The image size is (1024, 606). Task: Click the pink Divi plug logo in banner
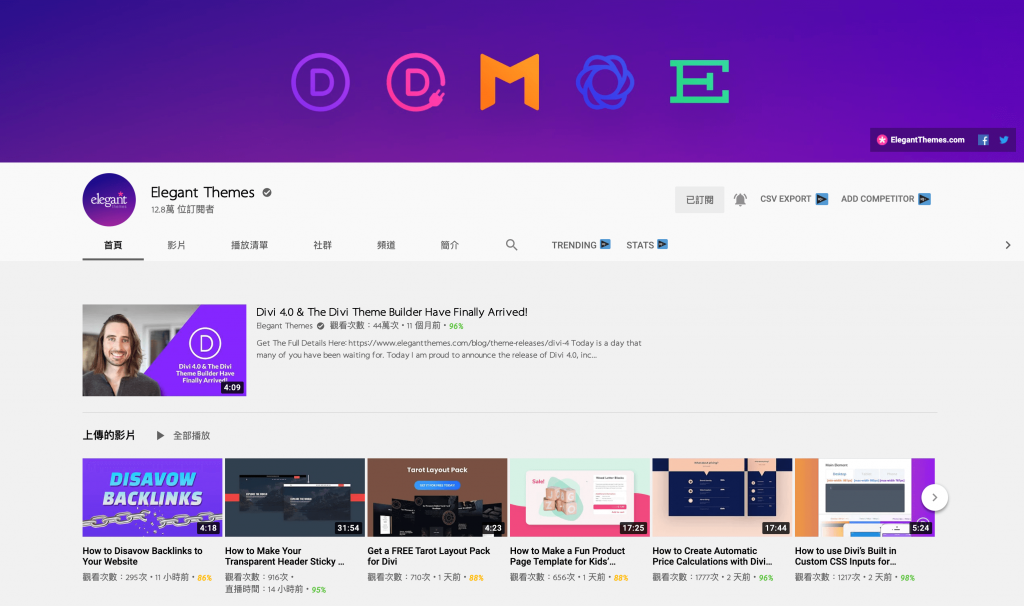click(416, 82)
